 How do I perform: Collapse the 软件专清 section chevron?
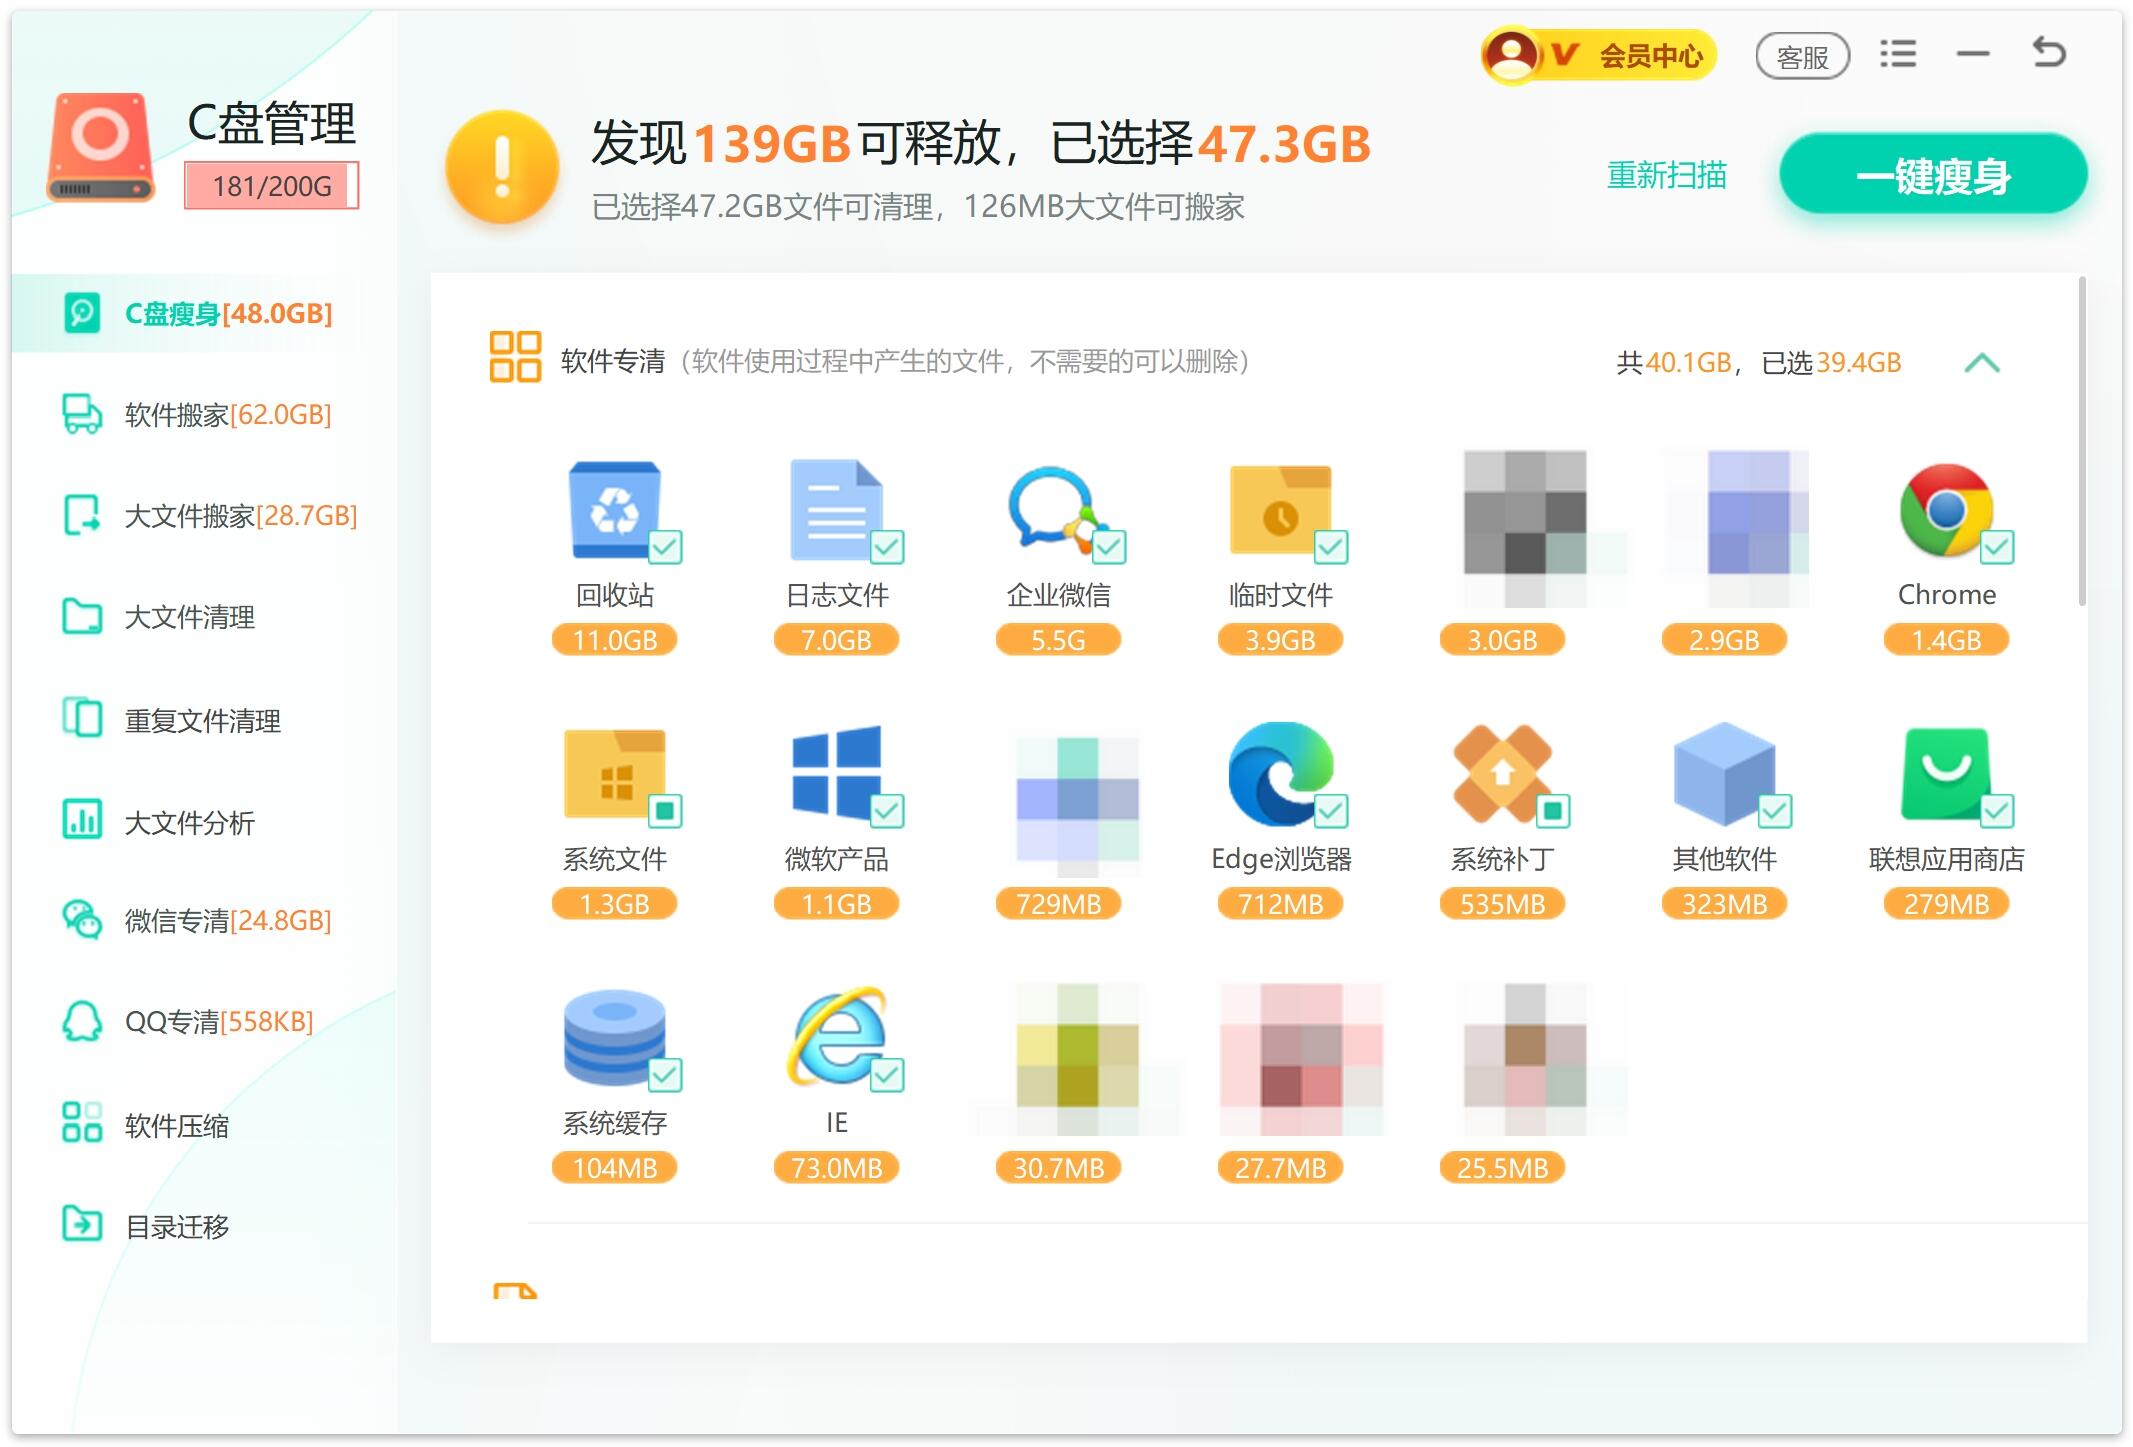tap(1982, 362)
